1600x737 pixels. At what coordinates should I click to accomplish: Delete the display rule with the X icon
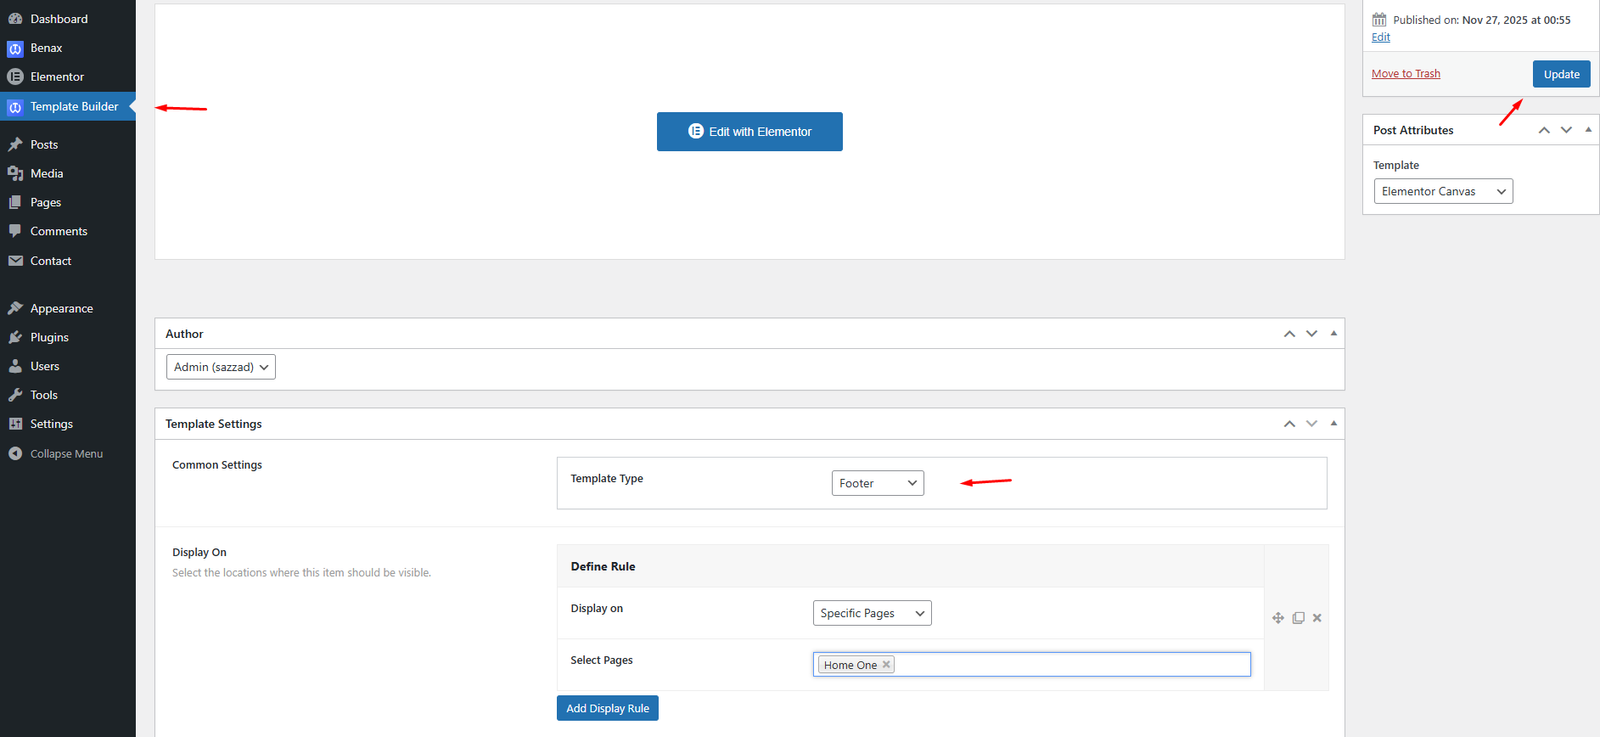(1317, 618)
